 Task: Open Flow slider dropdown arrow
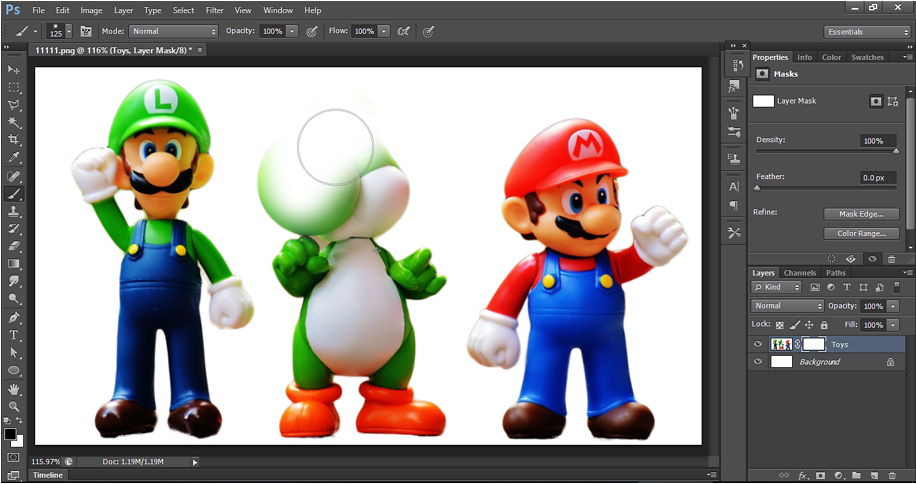384,32
